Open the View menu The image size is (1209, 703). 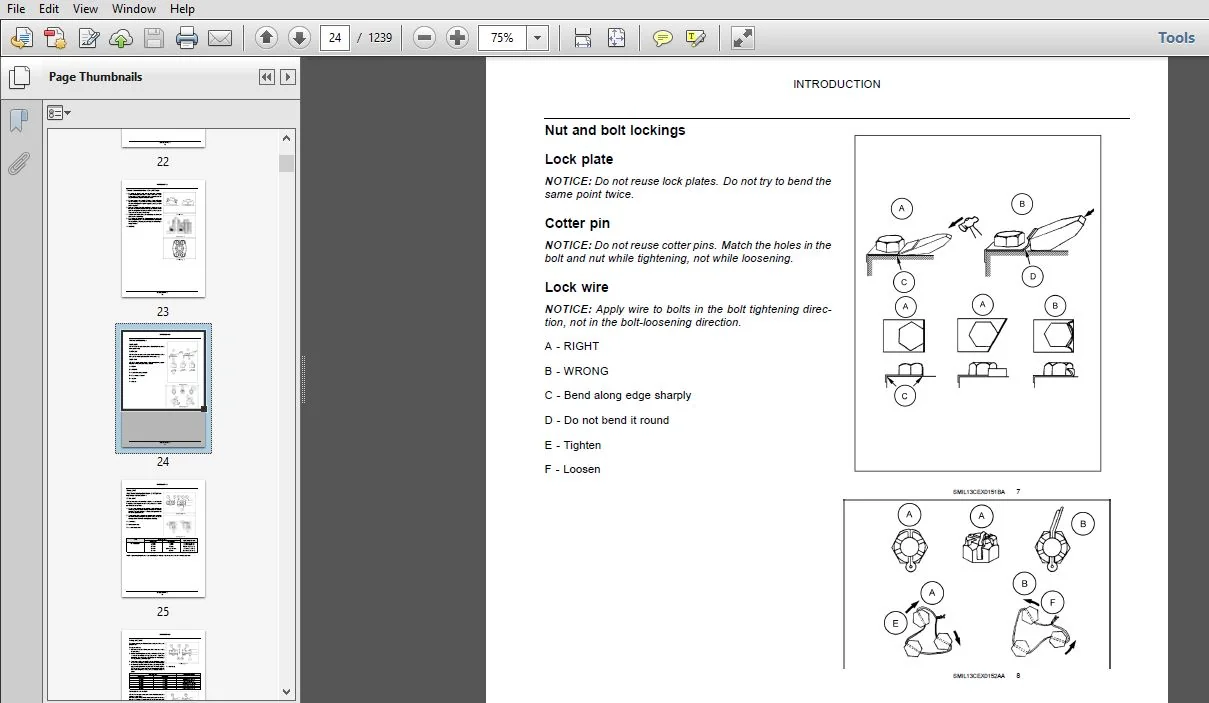pos(85,9)
